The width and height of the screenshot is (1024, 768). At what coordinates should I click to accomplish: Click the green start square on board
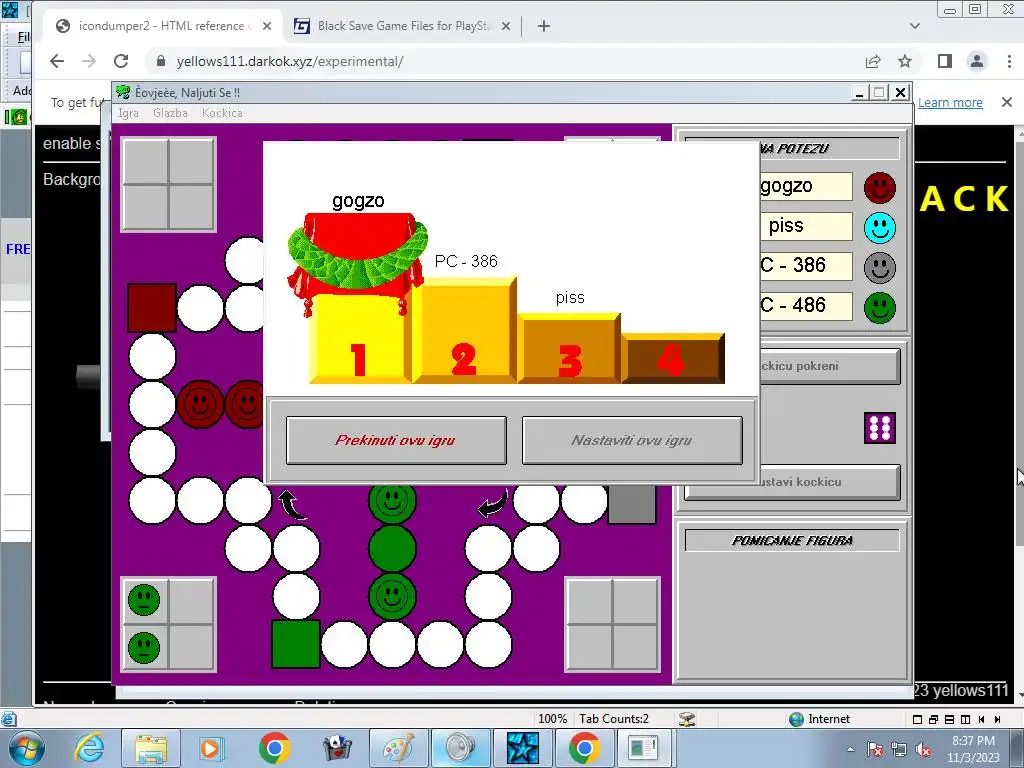pos(296,644)
